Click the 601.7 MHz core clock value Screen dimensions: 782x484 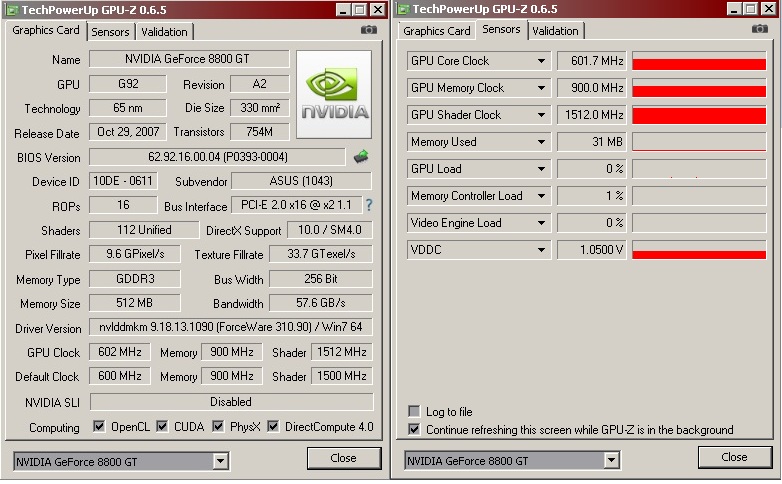[x=591, y=61]
